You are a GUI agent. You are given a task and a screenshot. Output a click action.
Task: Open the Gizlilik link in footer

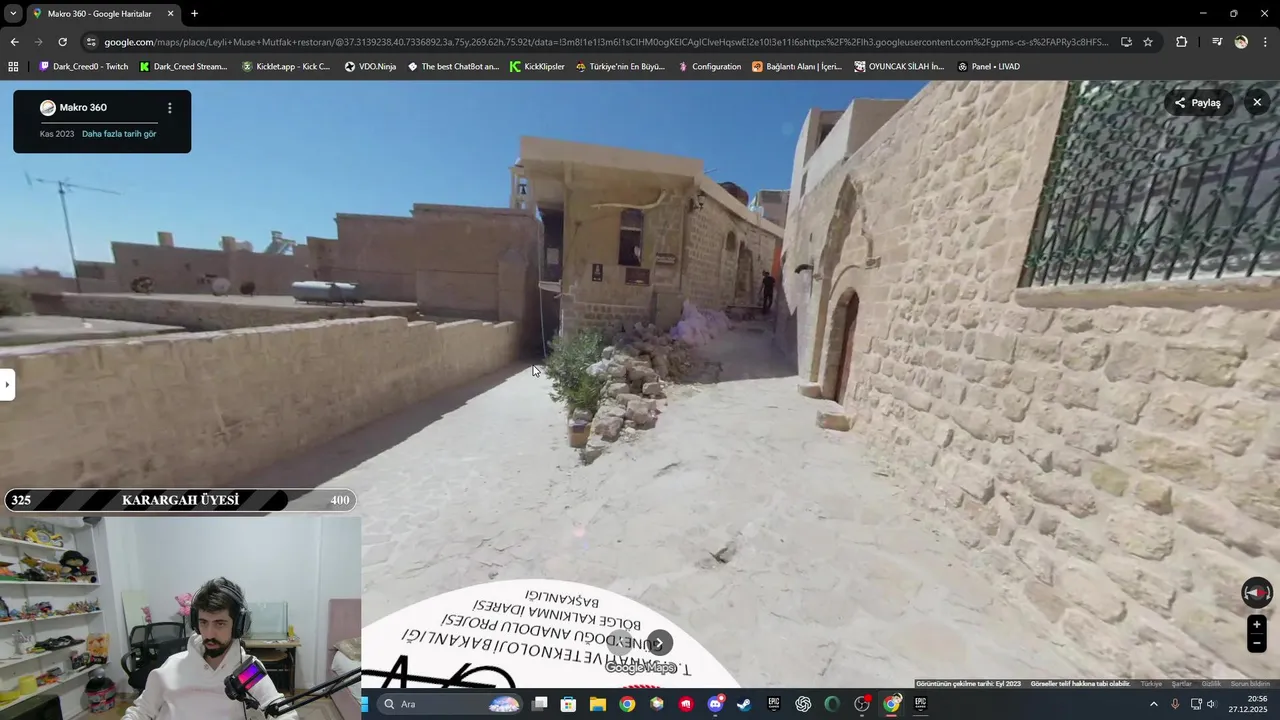point(1211,684)
